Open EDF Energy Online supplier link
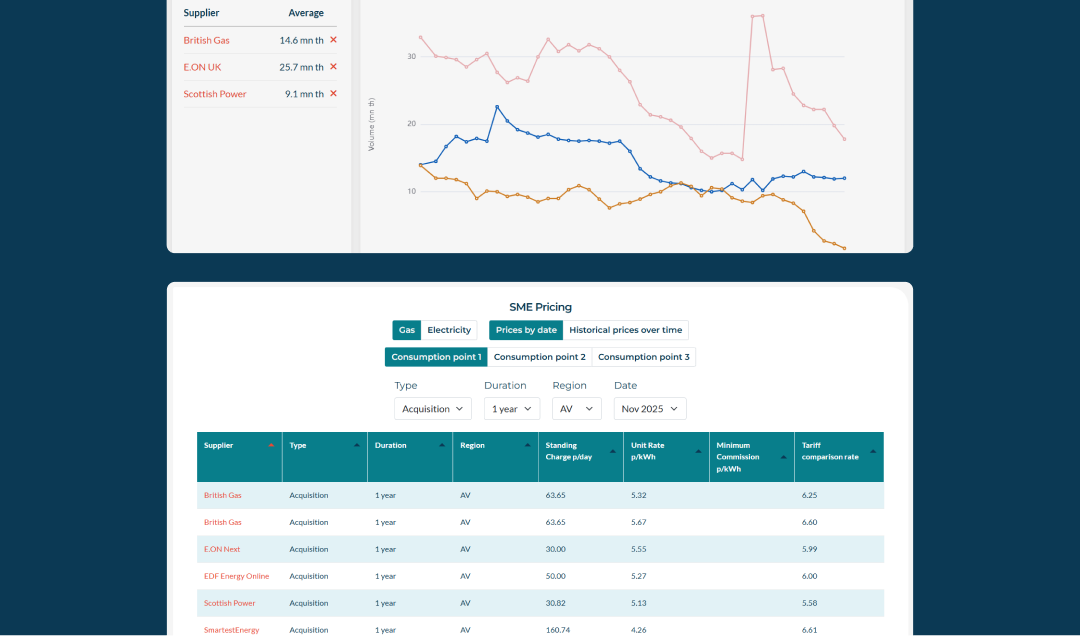This screenshot has height=636, width=1080. (x=236, y=576)
